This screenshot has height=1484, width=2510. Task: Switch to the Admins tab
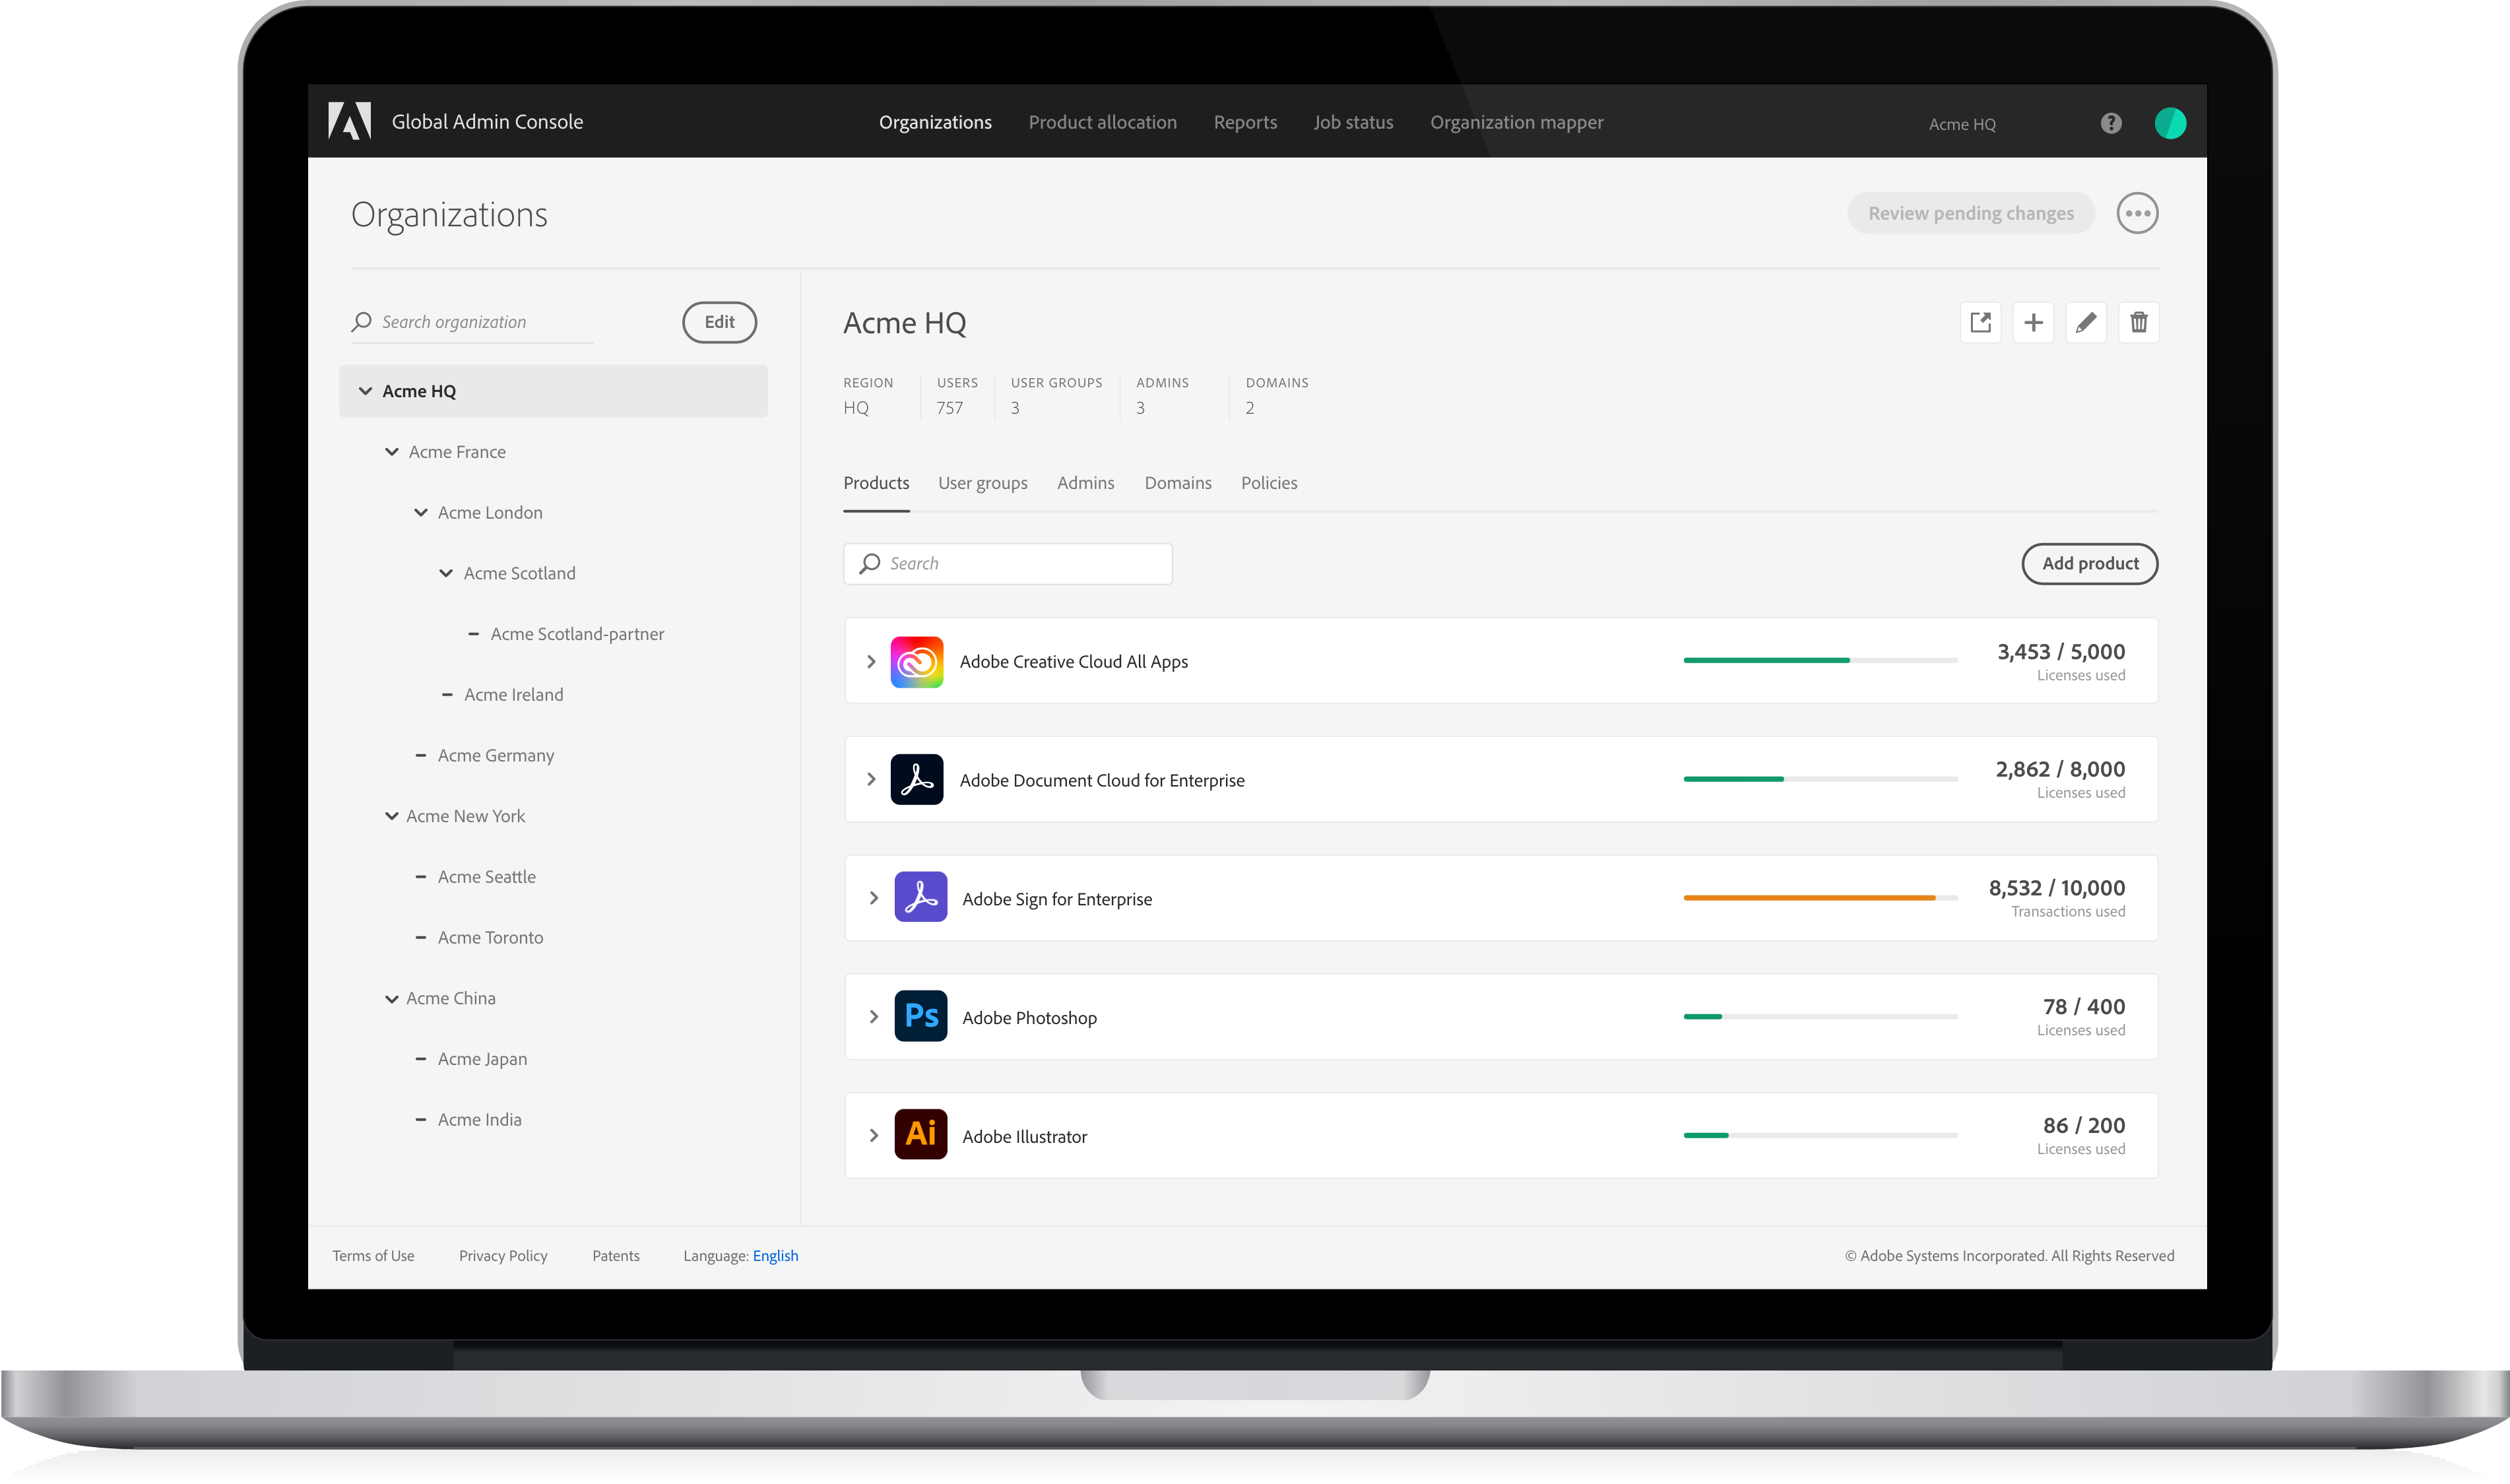click(x=1085, y=483)
